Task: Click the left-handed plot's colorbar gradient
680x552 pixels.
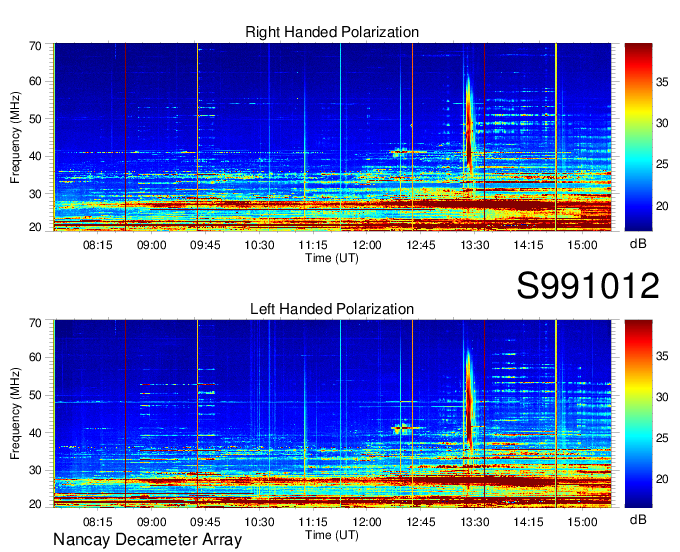Action: pyautogui.click(x=638, y=414)
